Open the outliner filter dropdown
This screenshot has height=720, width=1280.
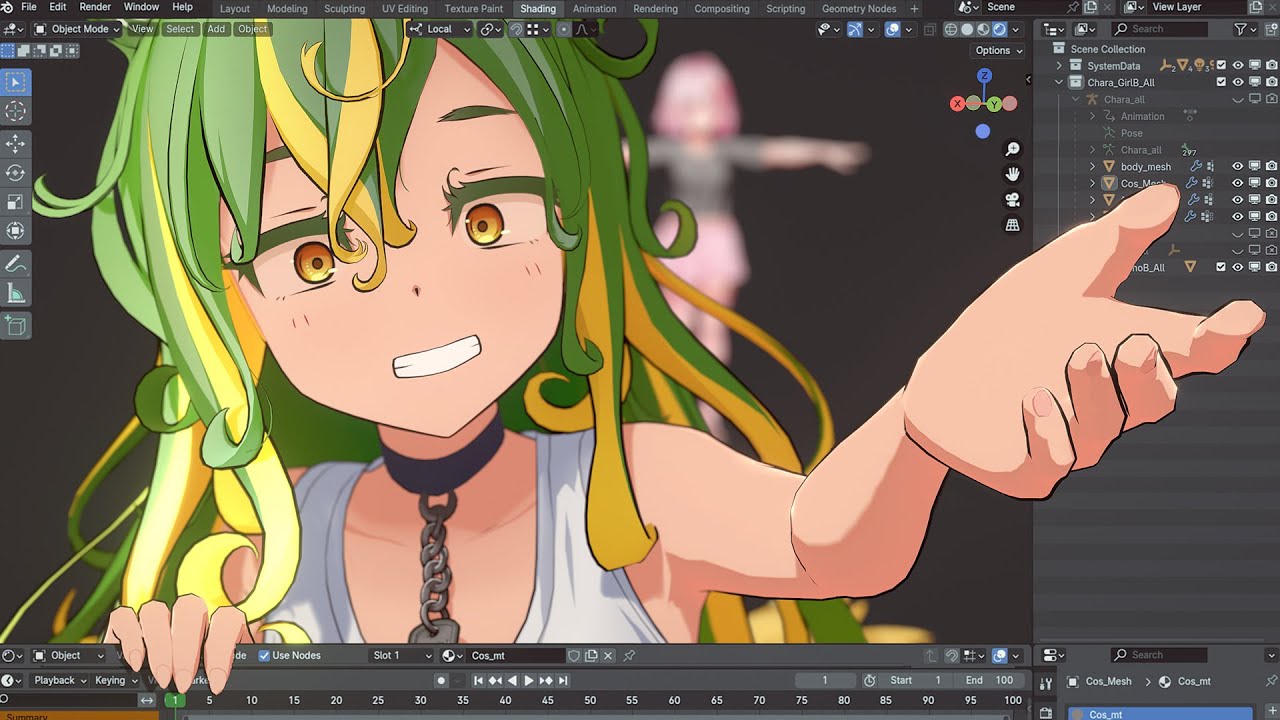click(1245, 29)
